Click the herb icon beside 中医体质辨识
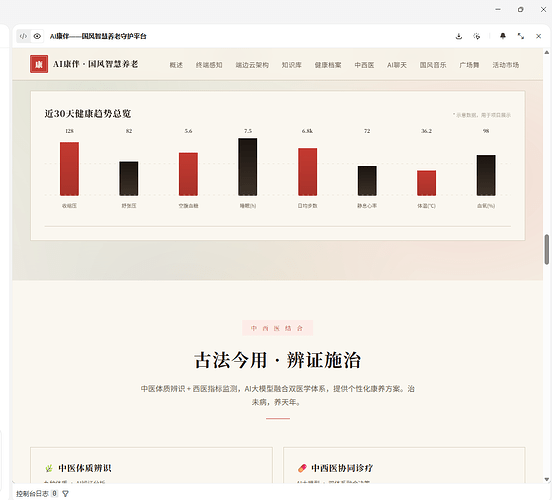 tap(49, 468)
